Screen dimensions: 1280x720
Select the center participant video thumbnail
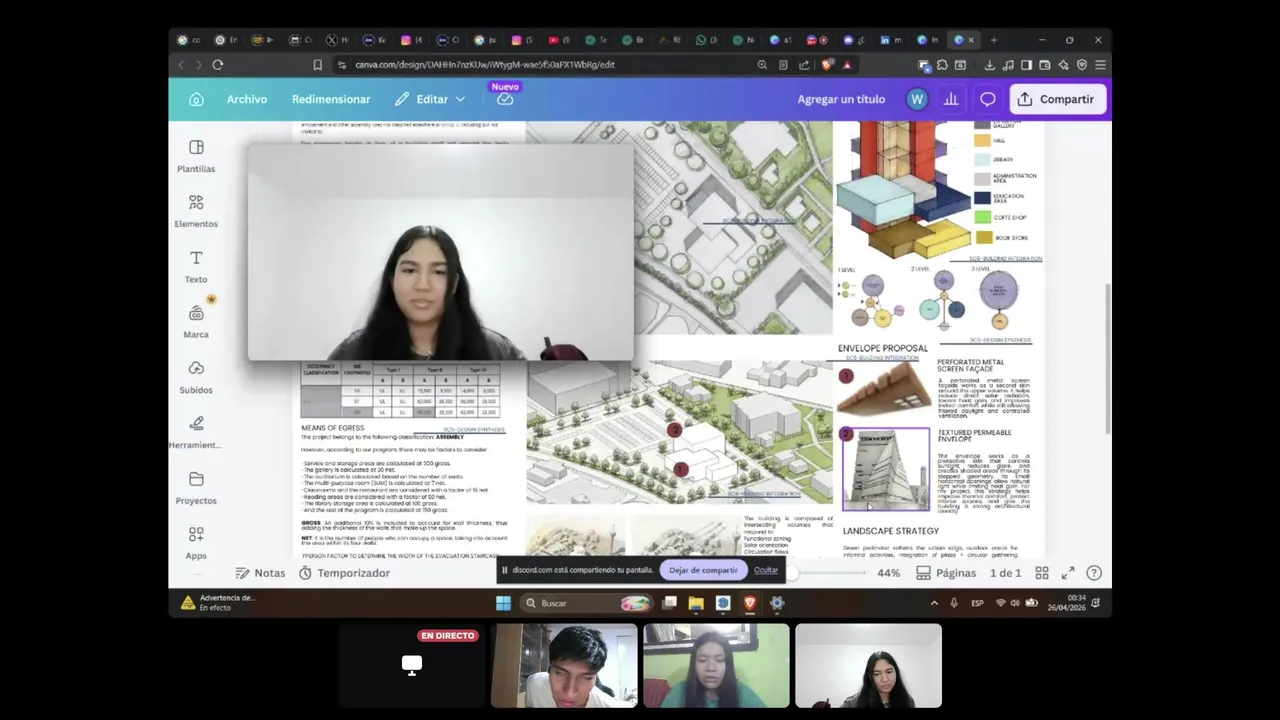[716, 666]
